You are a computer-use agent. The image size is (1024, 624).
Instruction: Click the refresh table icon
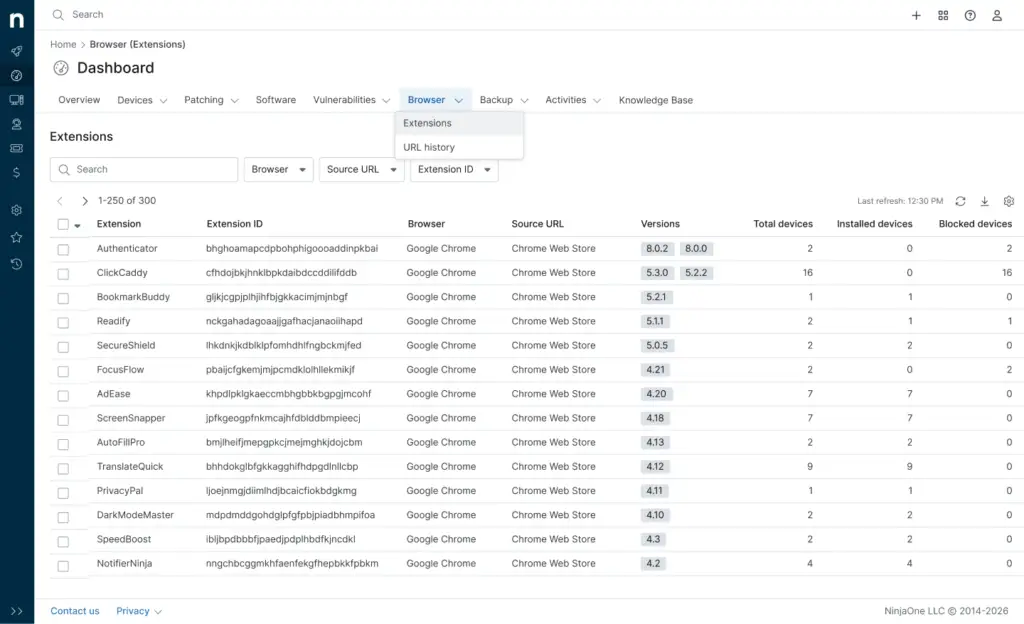(961, 201)
